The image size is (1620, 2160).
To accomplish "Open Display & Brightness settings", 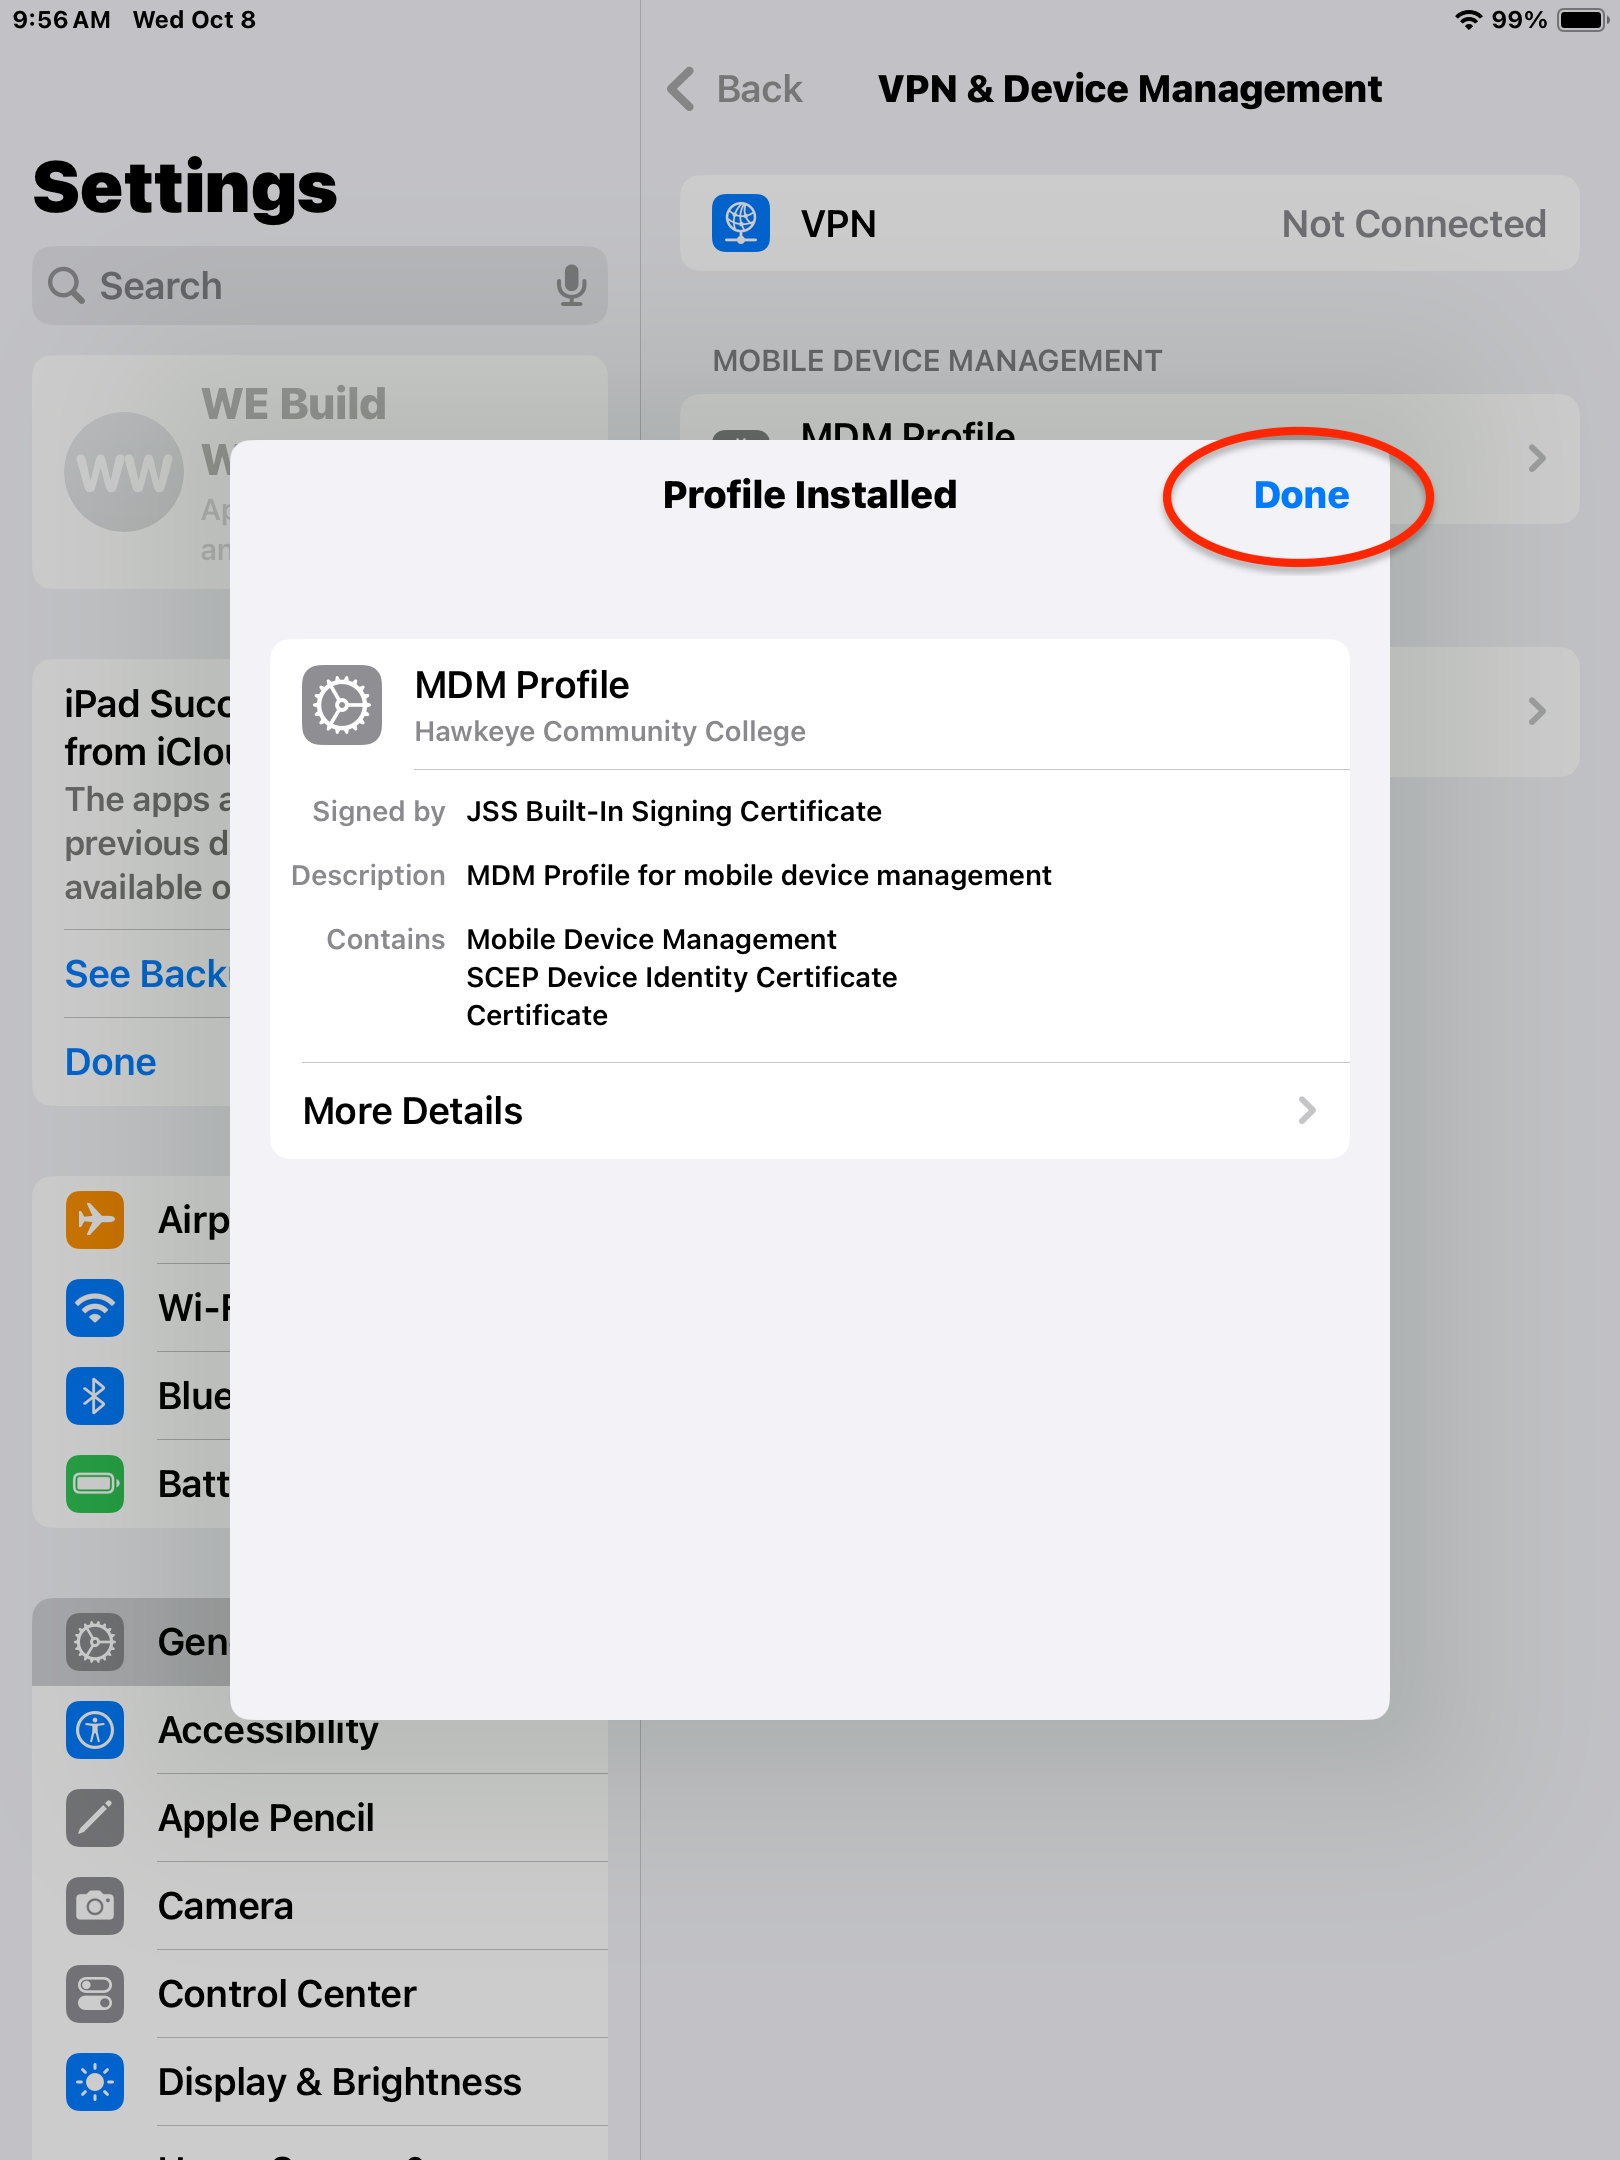I will point(320,2082).
